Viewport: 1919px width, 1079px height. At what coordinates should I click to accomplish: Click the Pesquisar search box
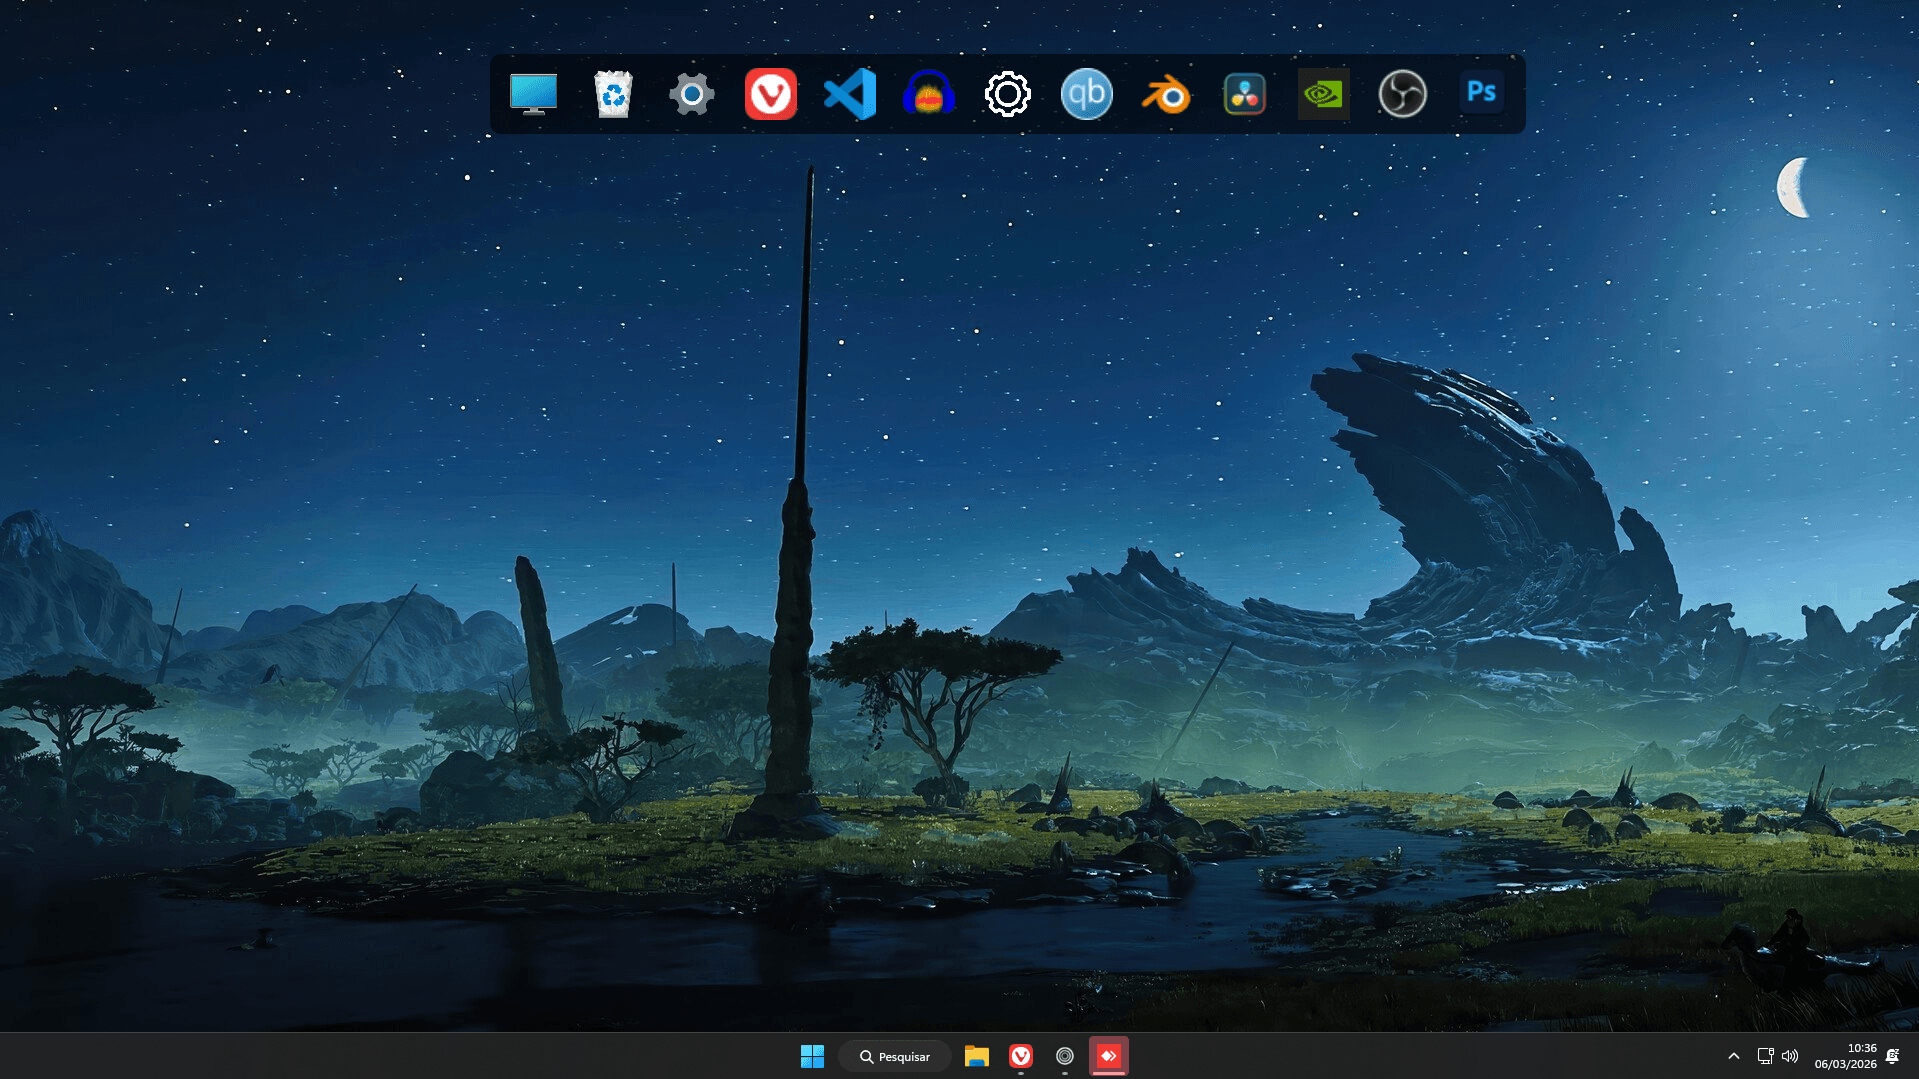pos(895,1056)
